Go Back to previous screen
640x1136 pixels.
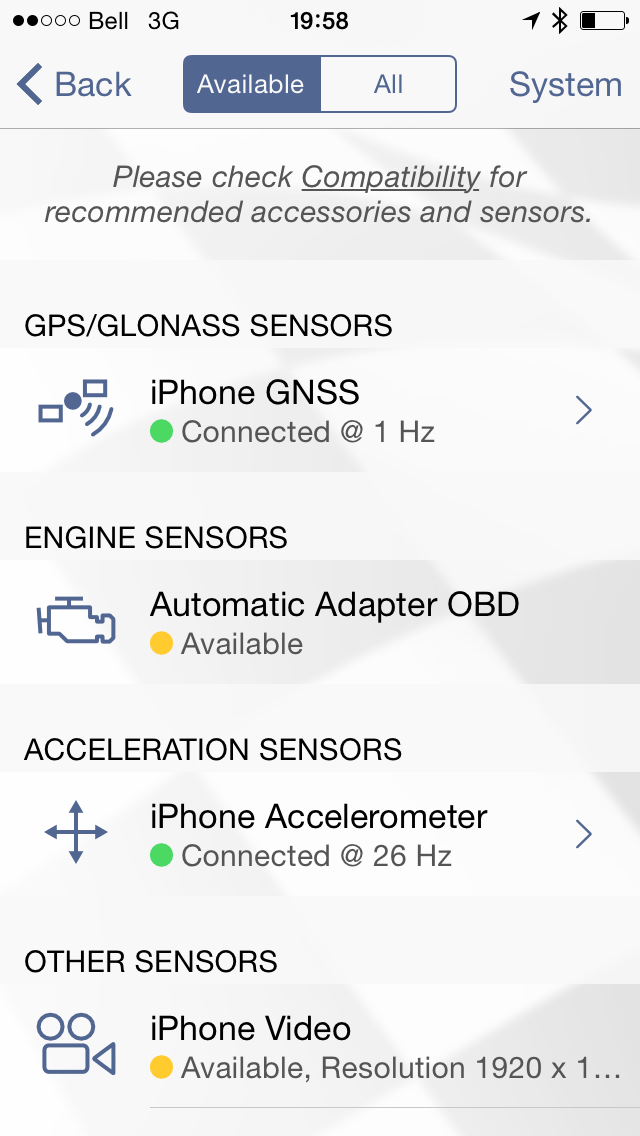point(74,84)
